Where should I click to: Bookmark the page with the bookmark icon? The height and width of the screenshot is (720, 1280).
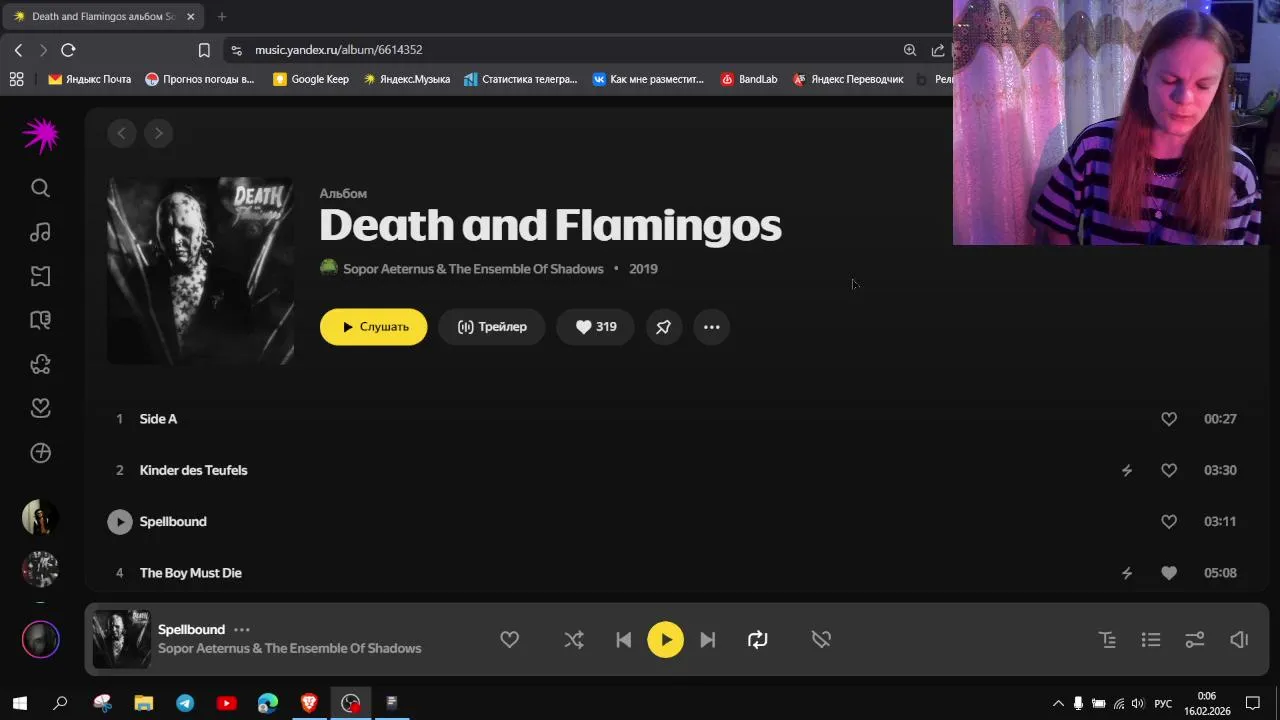tap(204, 50)
